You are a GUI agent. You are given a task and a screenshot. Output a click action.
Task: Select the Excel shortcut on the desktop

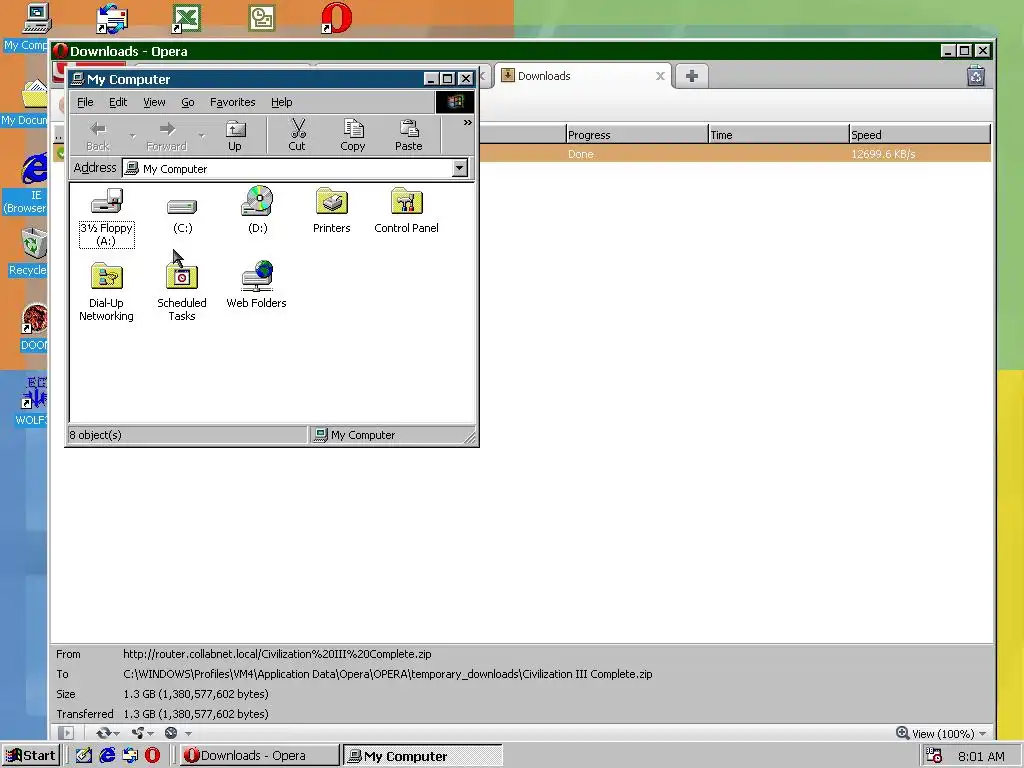[186, 18]
